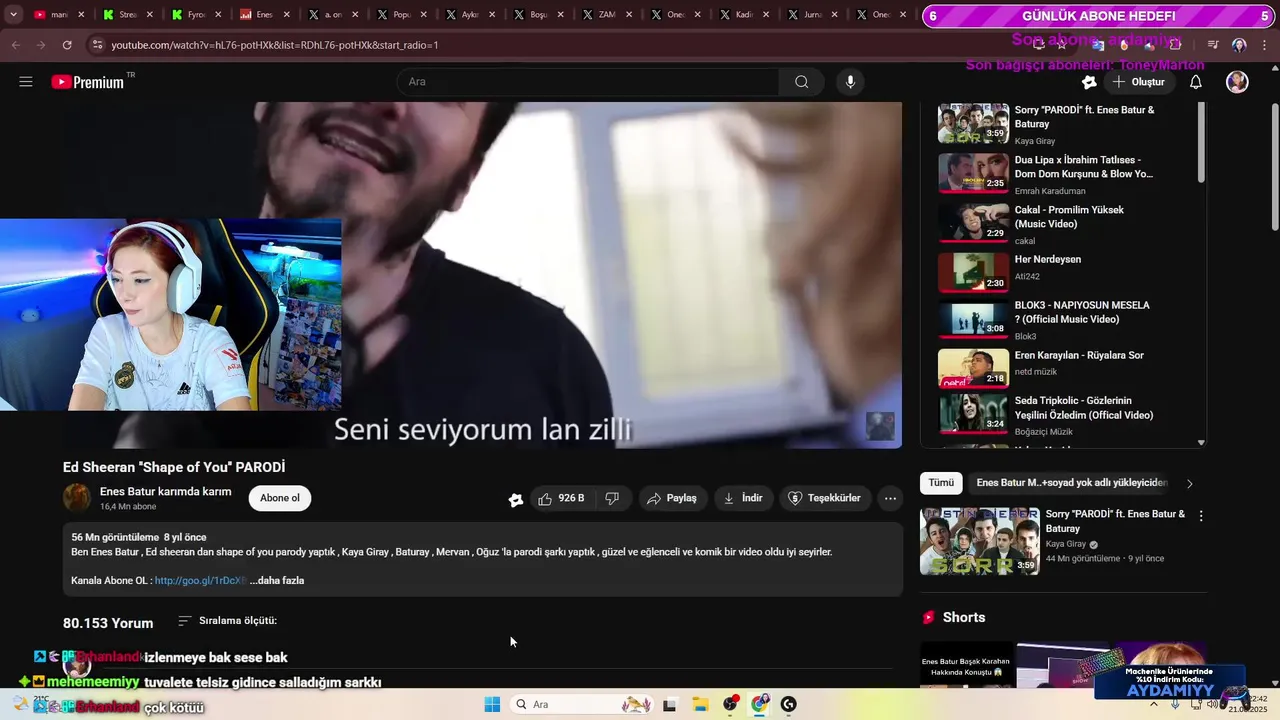Click the Ask AI sparkle icon beside like
The width and height of the screenshot is (1280, 720).
[515, 499]
